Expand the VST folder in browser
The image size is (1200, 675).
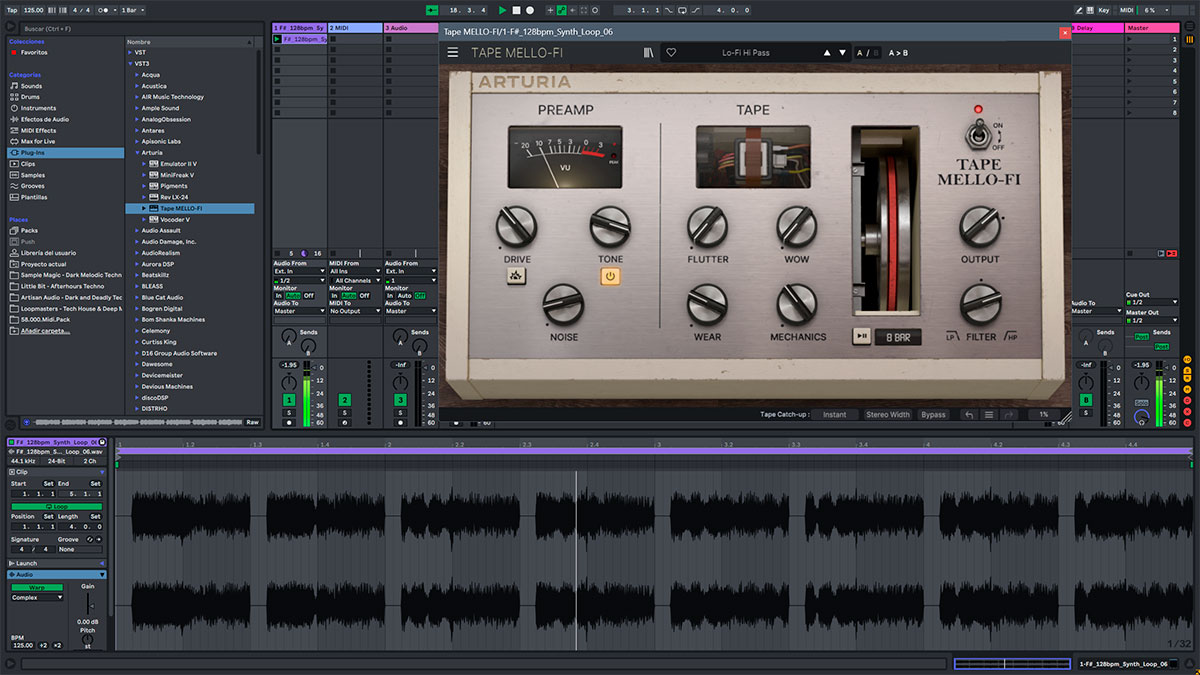[131, 52]
